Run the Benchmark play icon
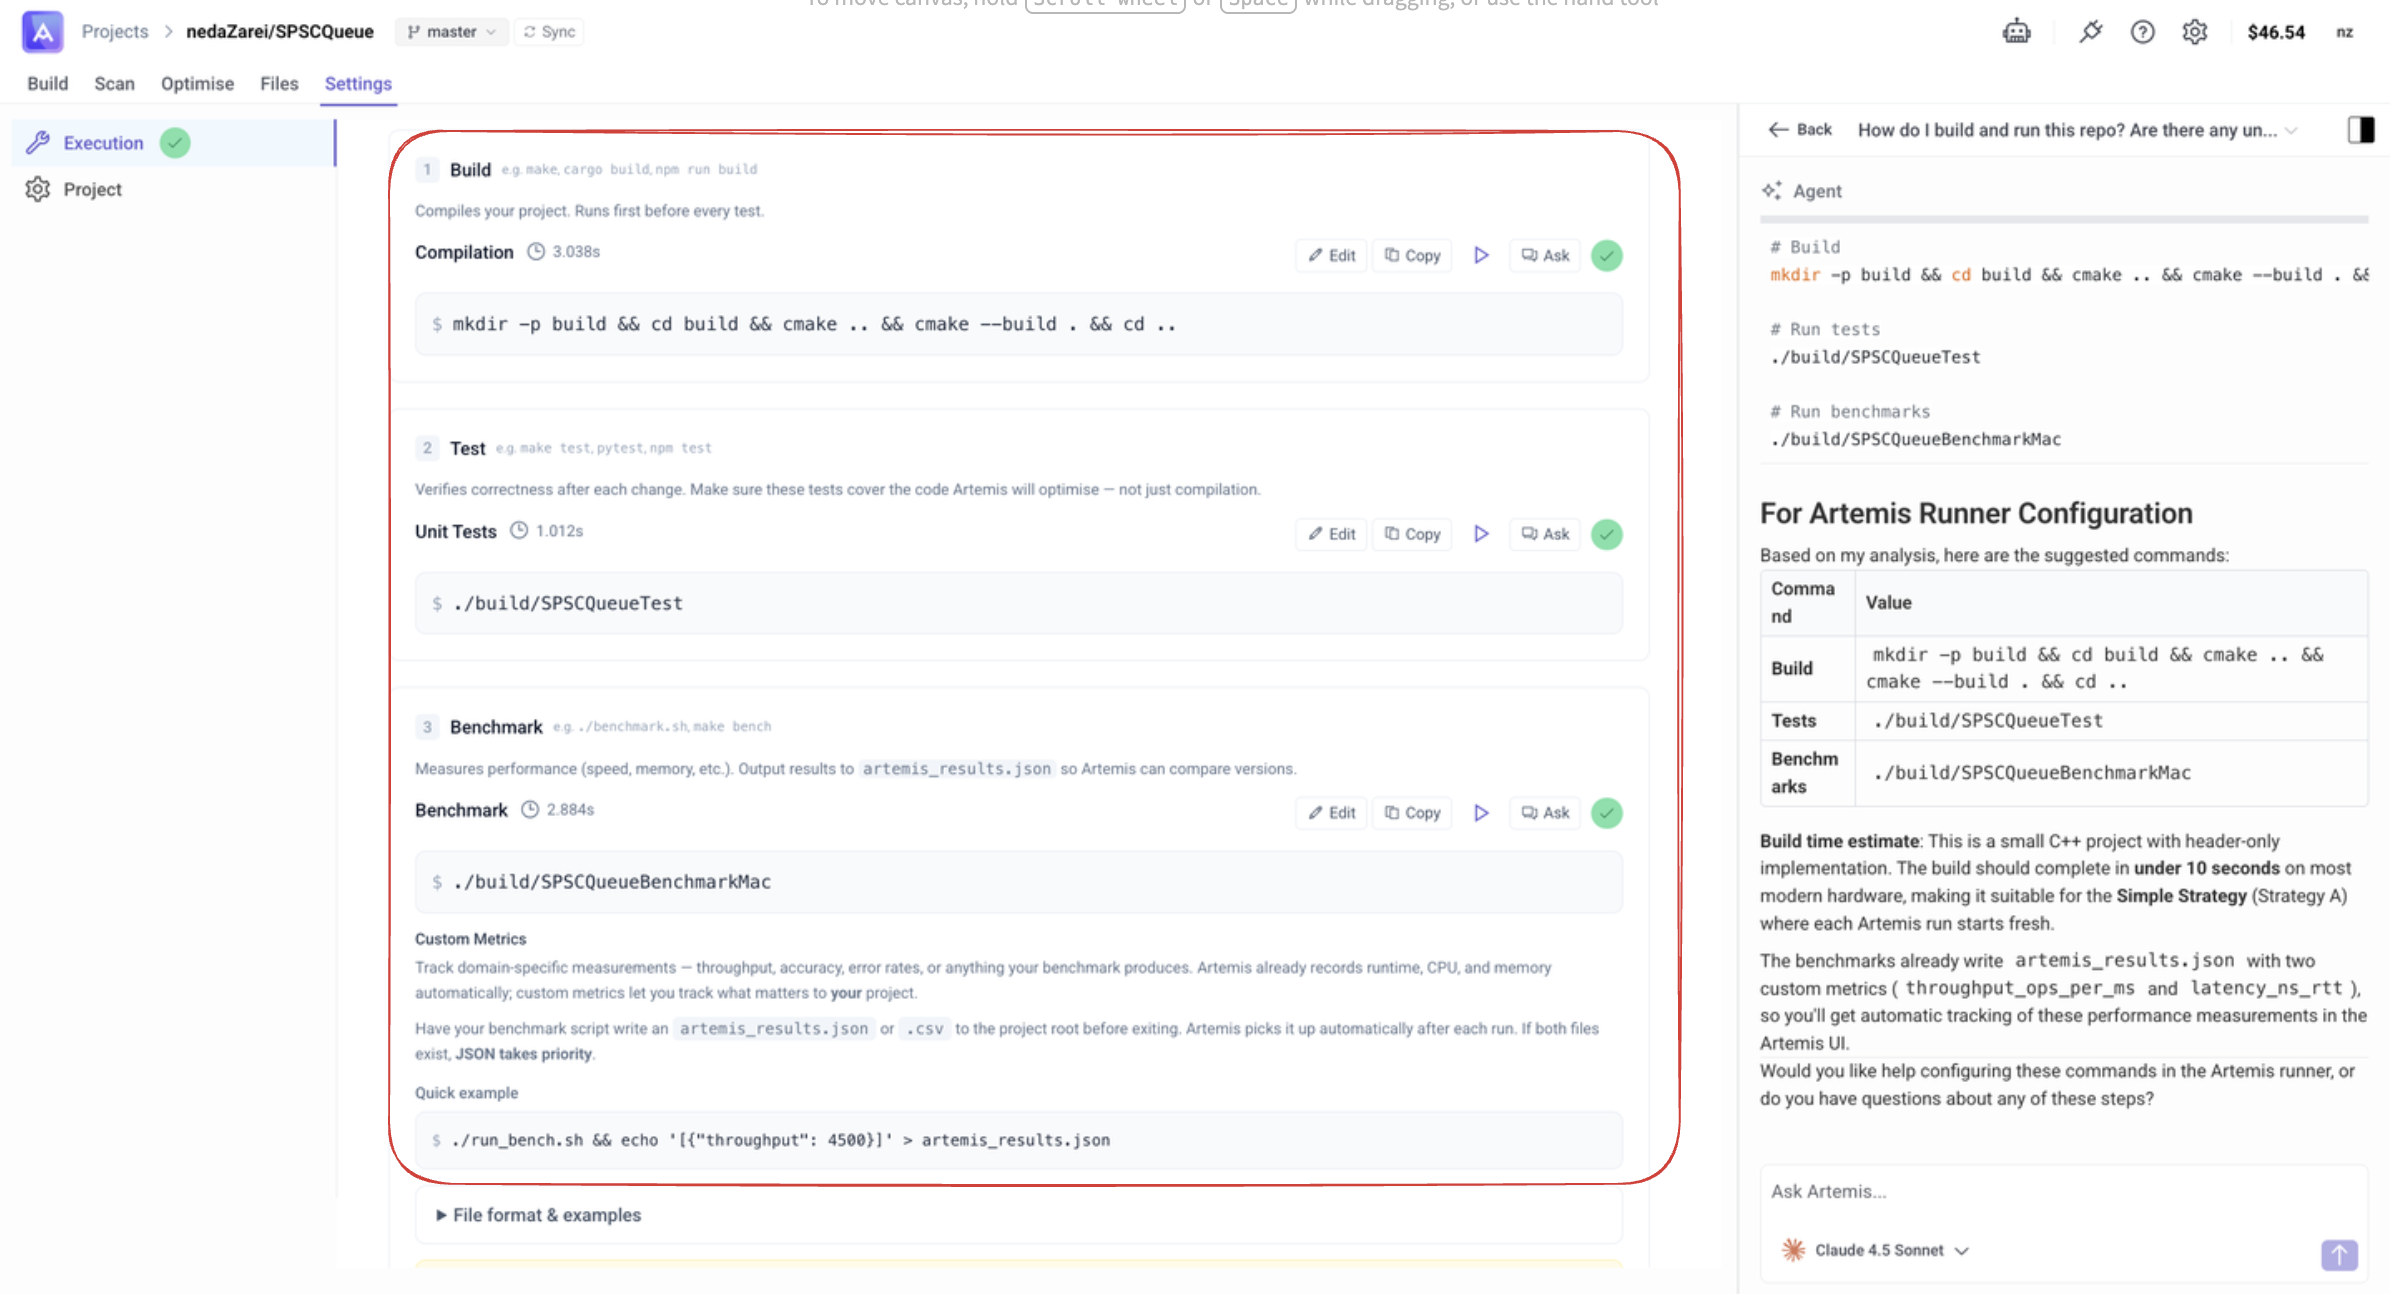2390x1294 pixels. tap(1481, 813)
